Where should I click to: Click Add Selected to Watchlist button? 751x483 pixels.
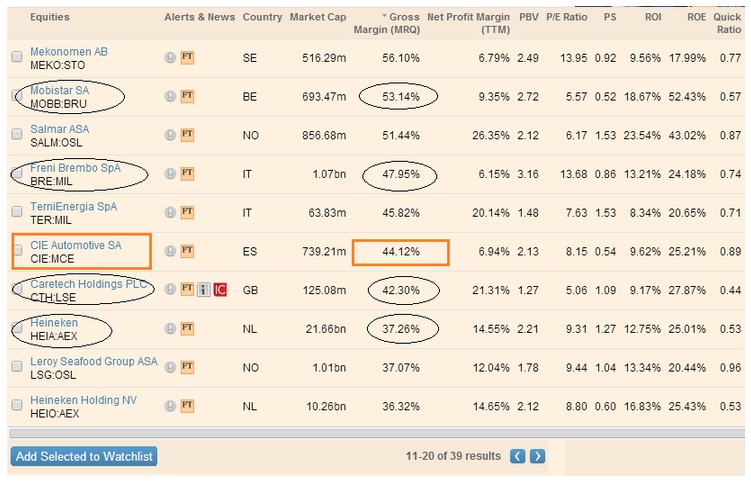tap(84, 456)
